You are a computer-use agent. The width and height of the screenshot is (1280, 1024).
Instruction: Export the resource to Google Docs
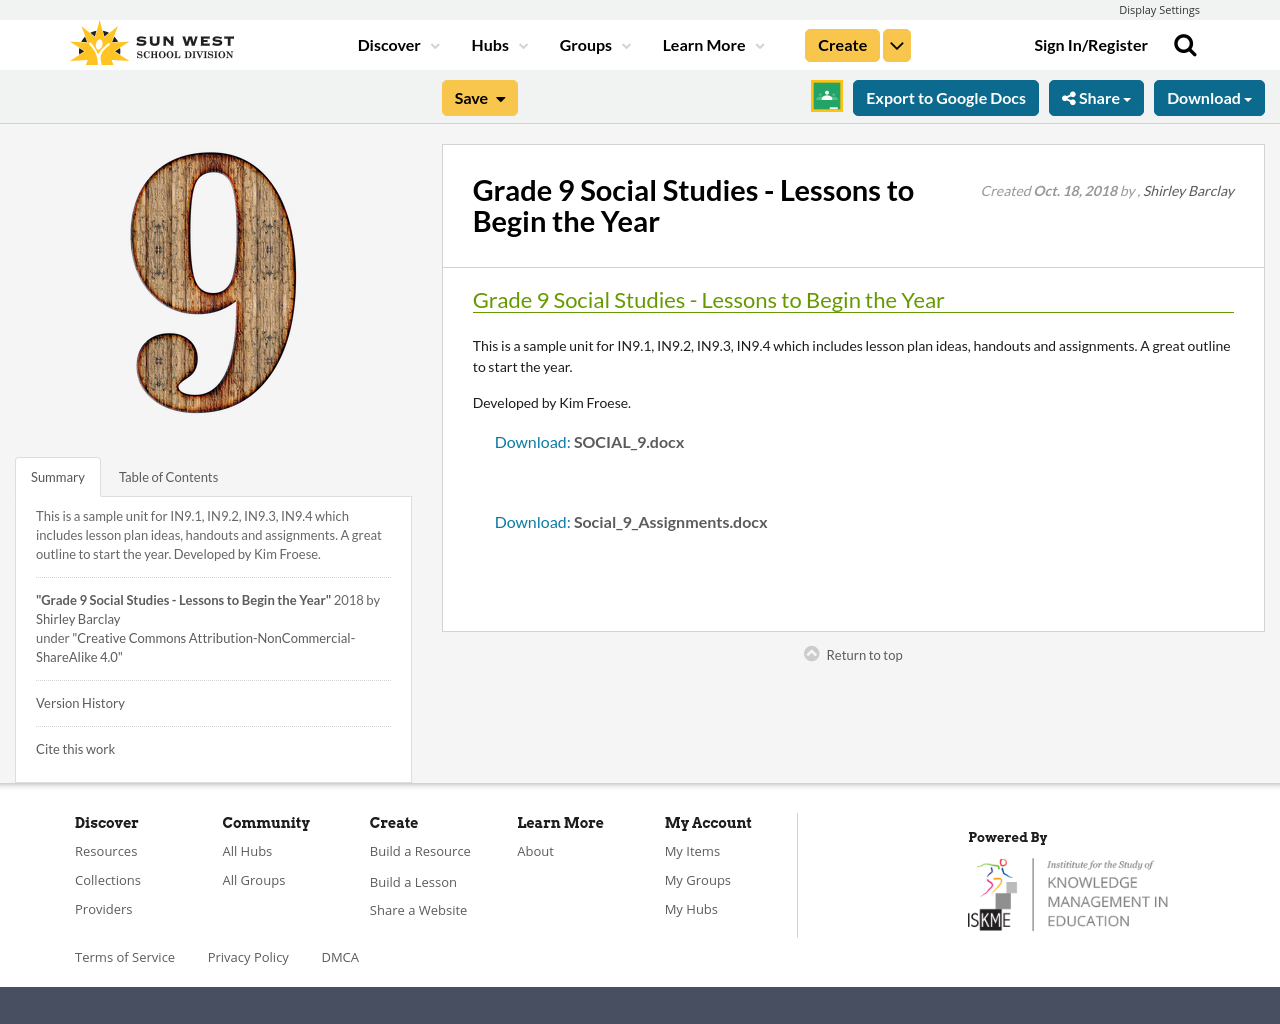[945, 97]
